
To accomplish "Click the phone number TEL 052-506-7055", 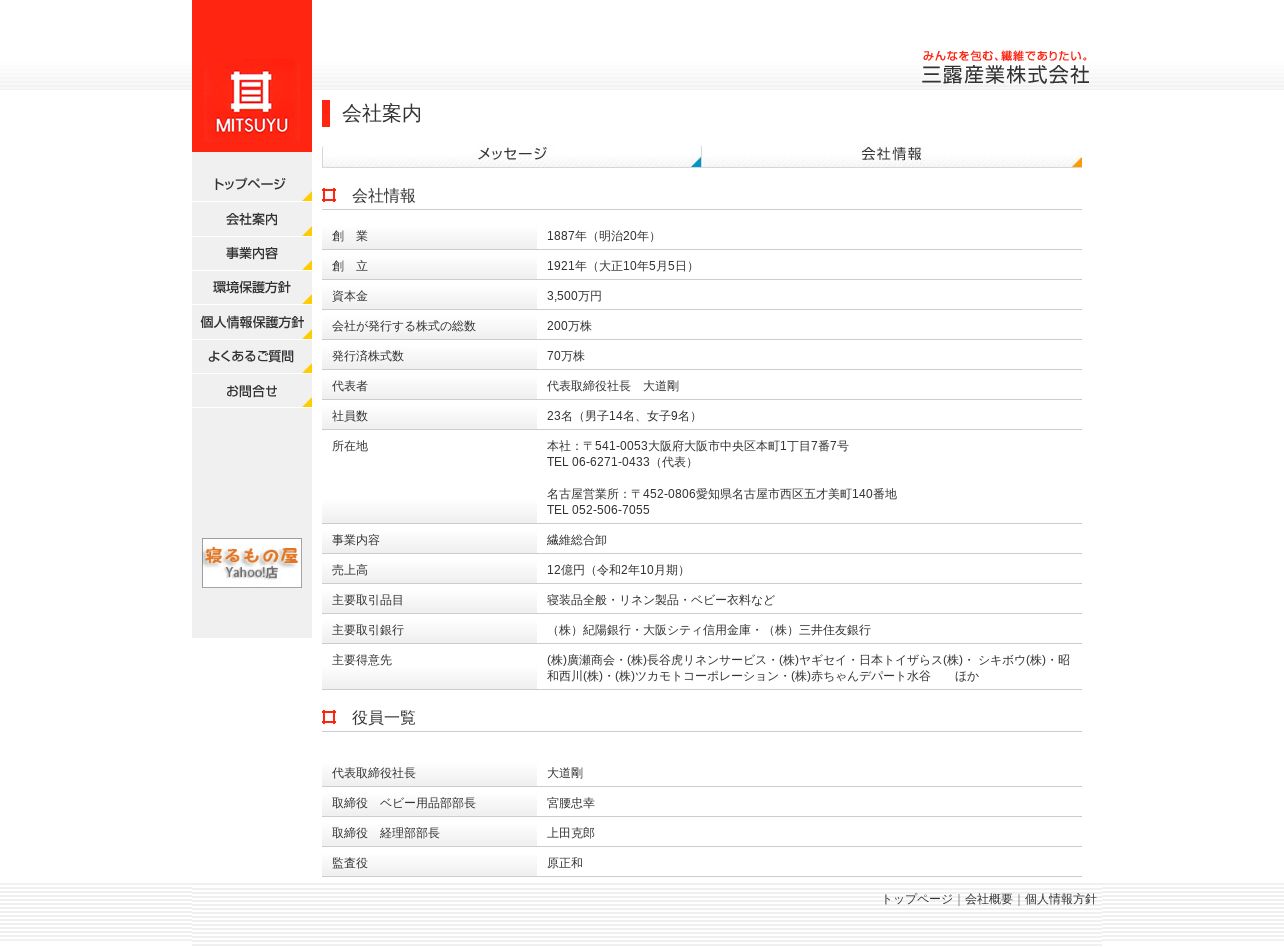I will pyautogui.click(x=598, y=510).
